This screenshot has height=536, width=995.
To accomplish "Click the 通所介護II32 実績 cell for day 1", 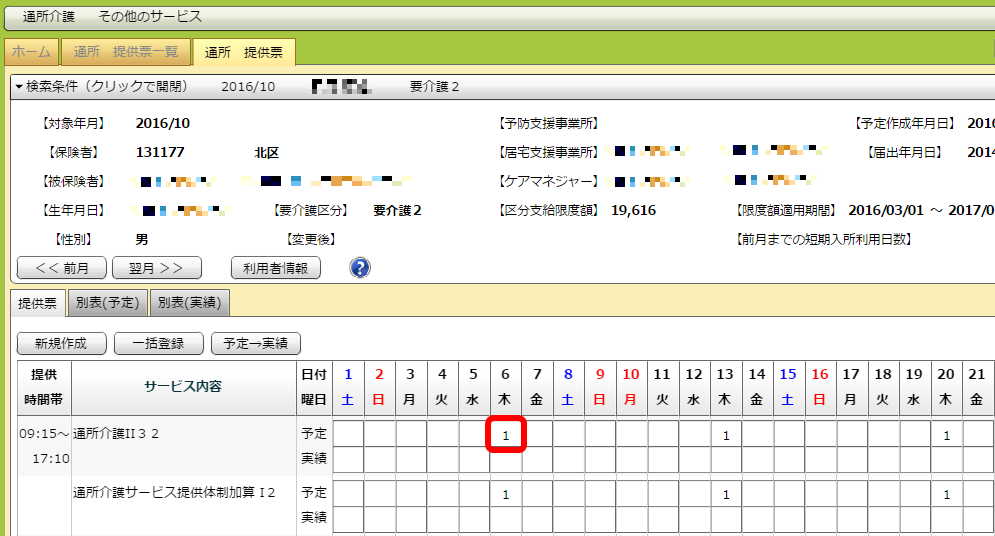I will 348,459.
